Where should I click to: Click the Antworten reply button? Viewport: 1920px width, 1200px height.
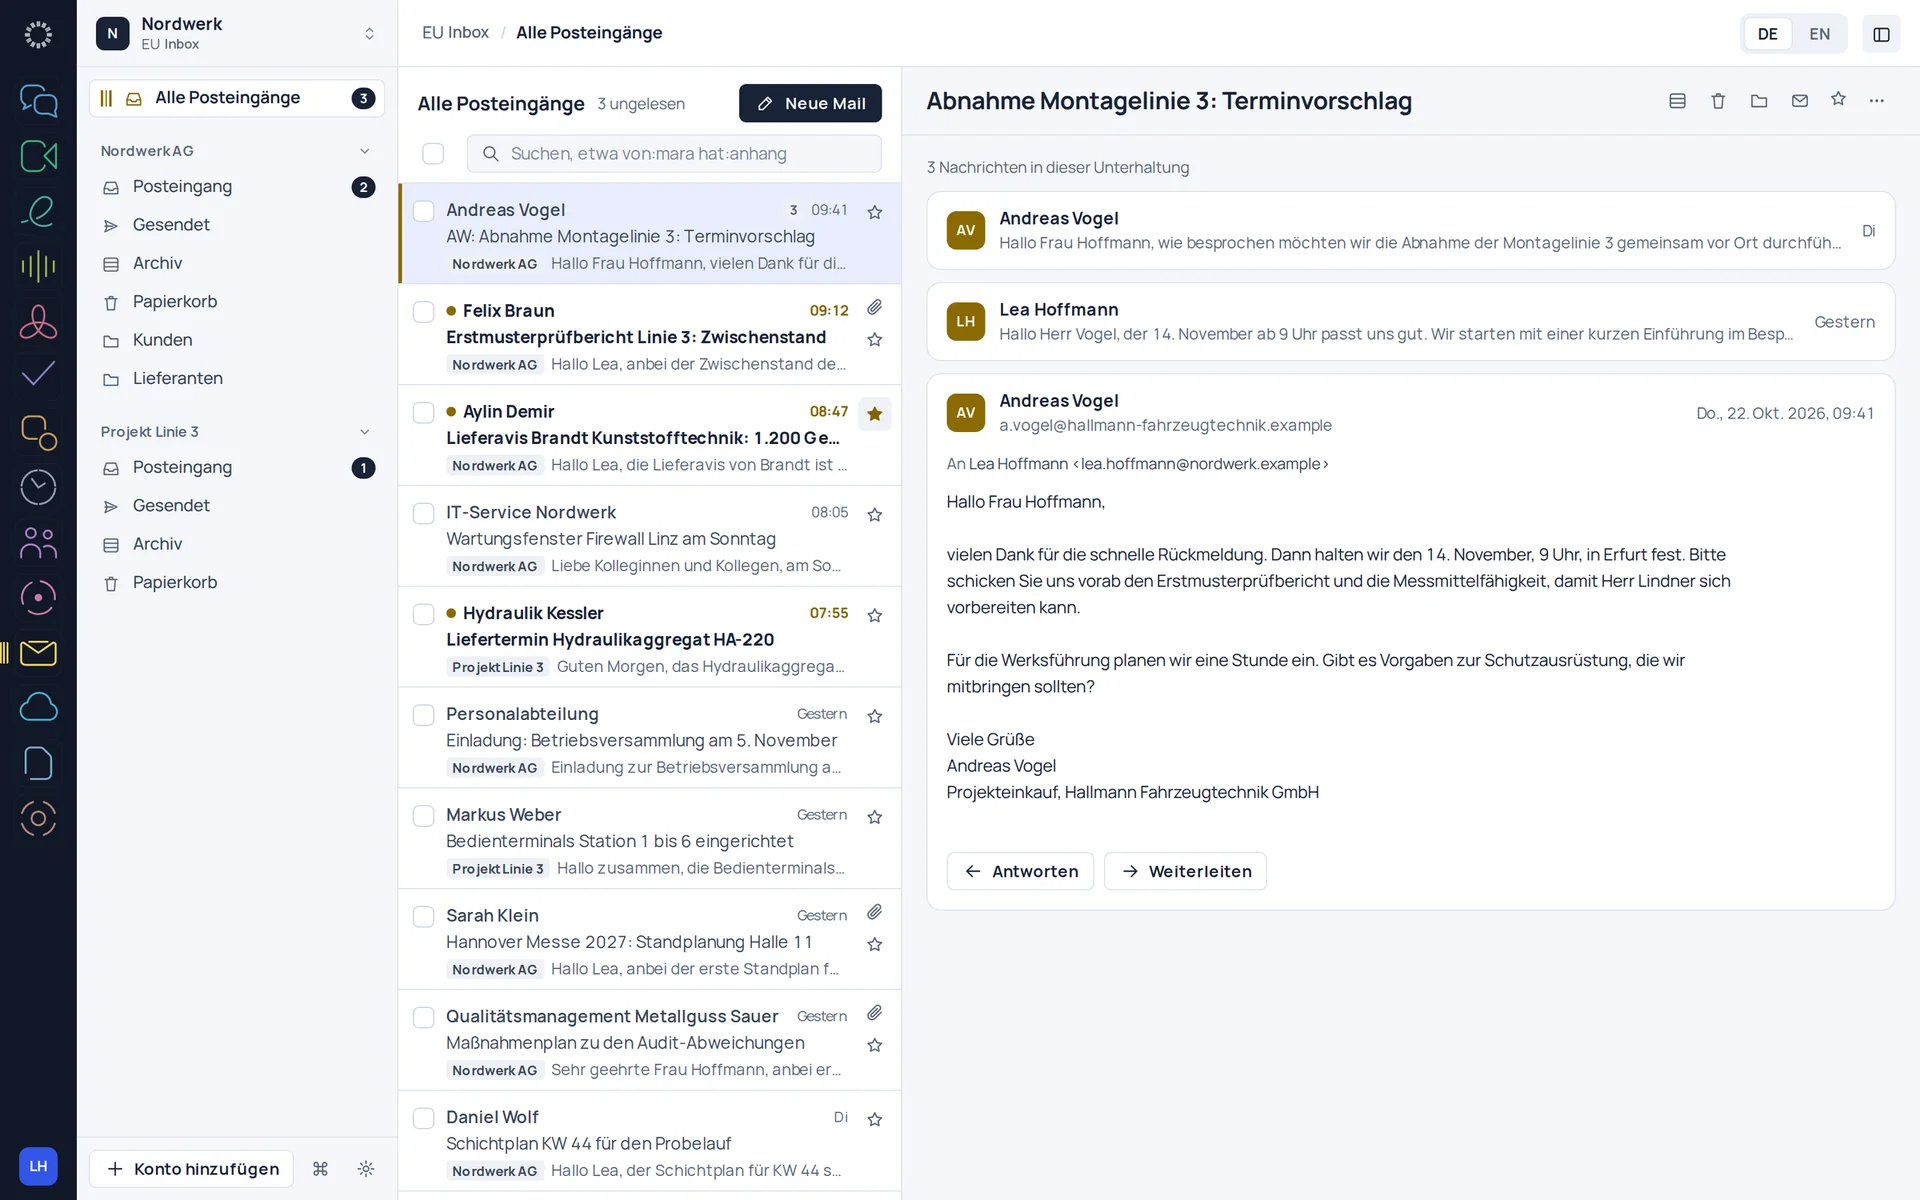[x=1020, y=871]
